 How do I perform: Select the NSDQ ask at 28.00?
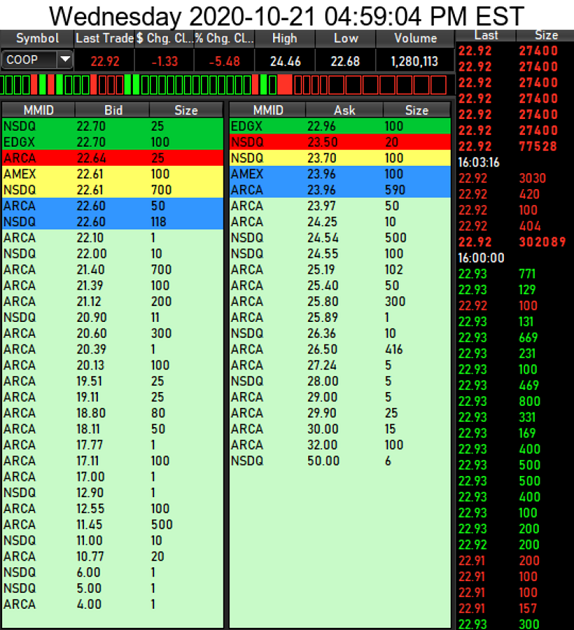(x=340, y=381)
